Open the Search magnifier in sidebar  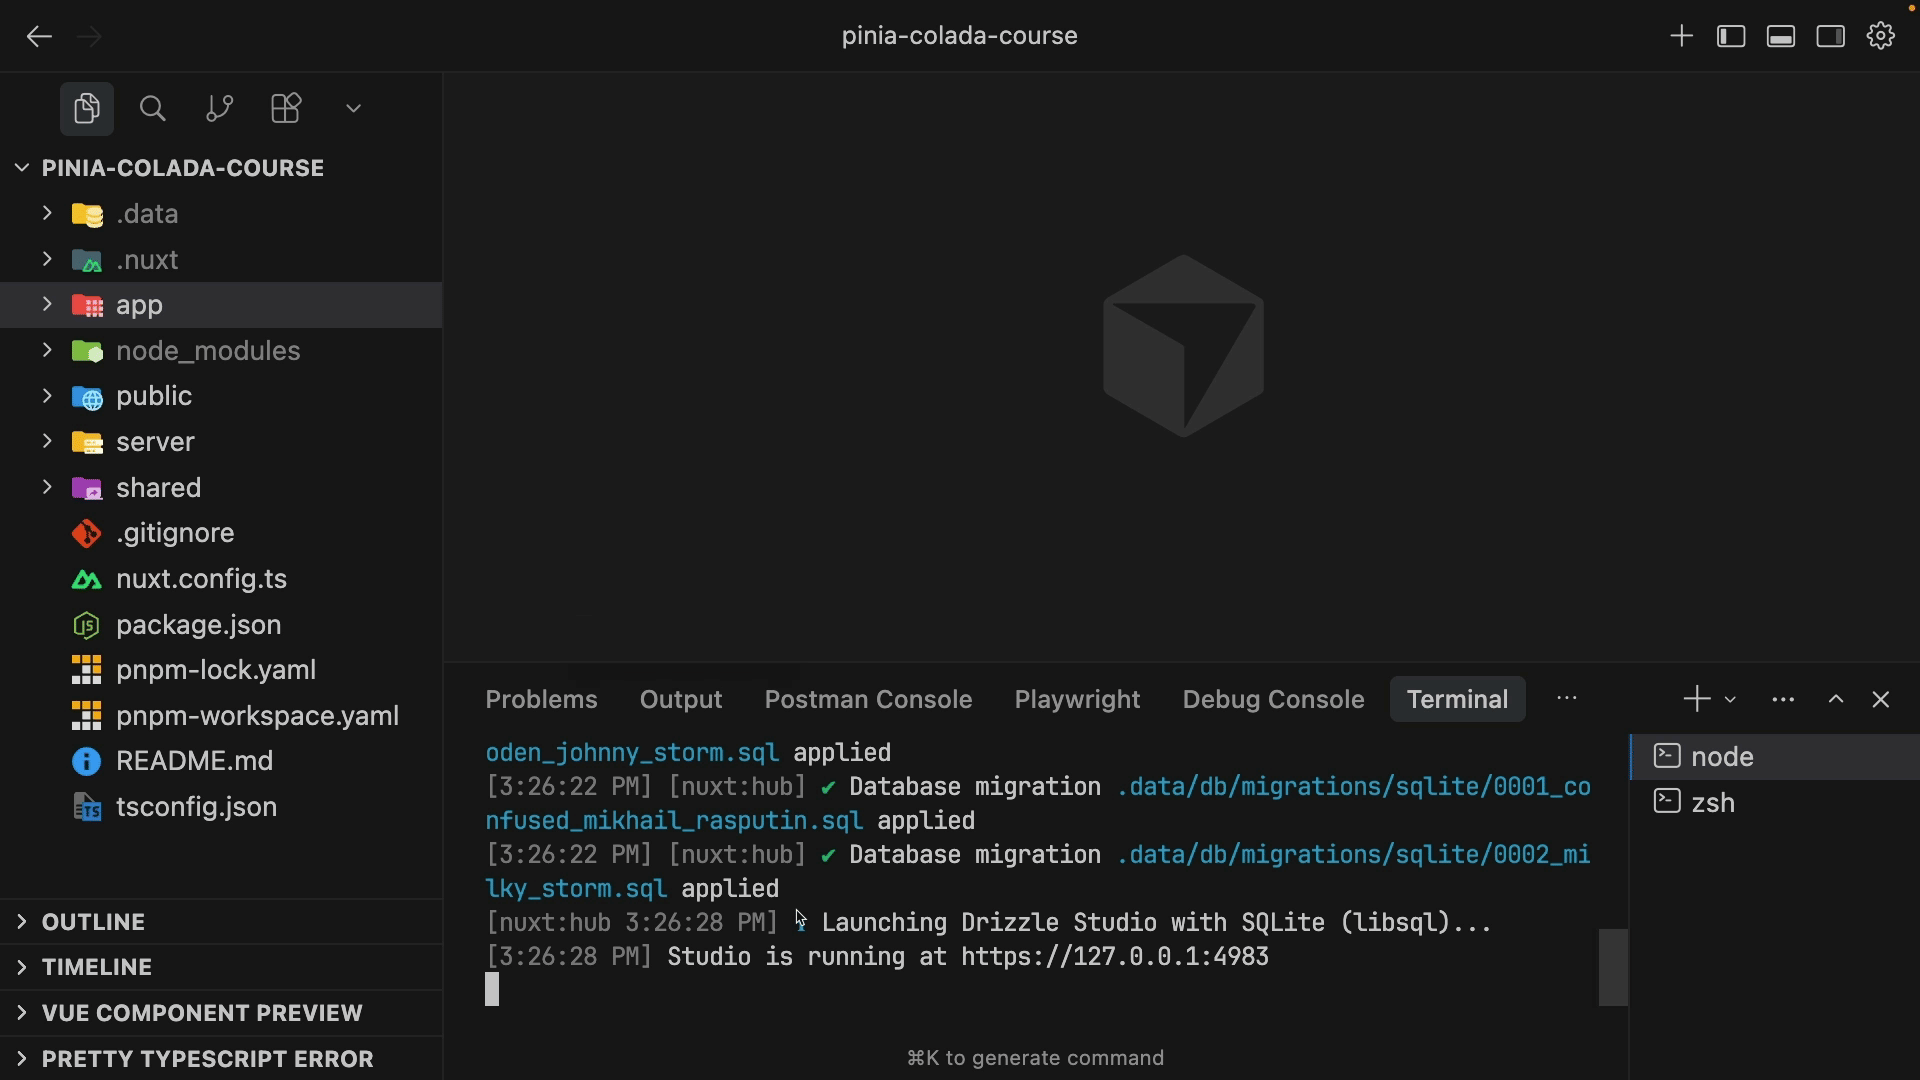(x=153, y=108)
